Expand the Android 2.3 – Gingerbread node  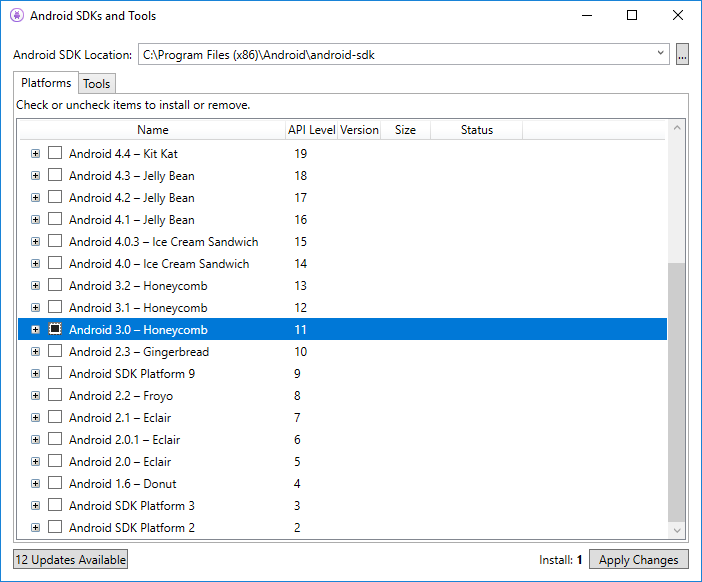click(35, 351)
